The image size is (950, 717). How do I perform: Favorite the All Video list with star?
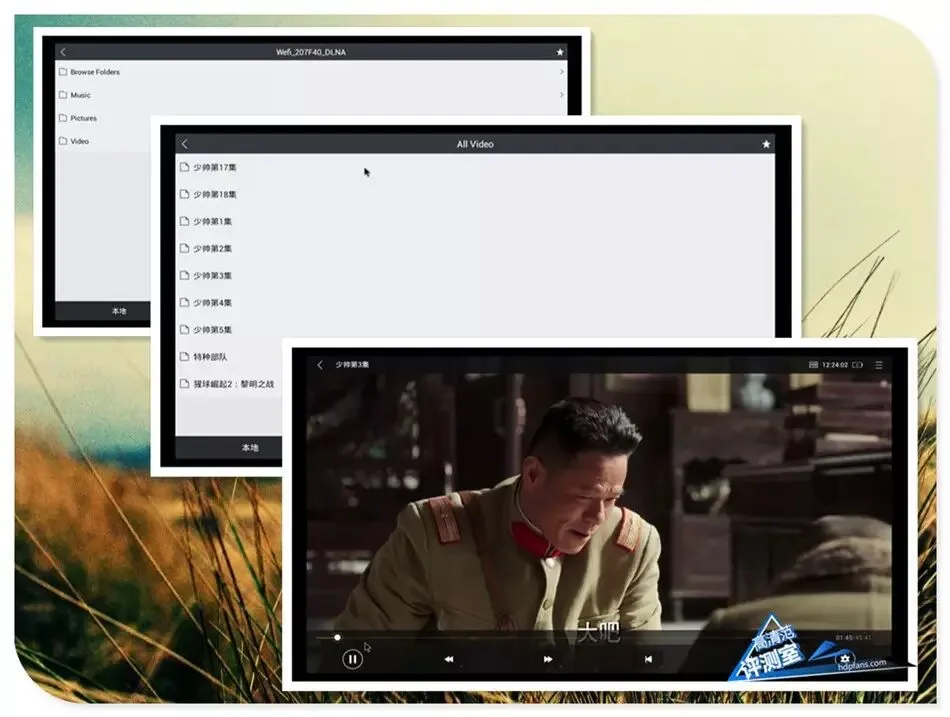click(x=766, y=144)
